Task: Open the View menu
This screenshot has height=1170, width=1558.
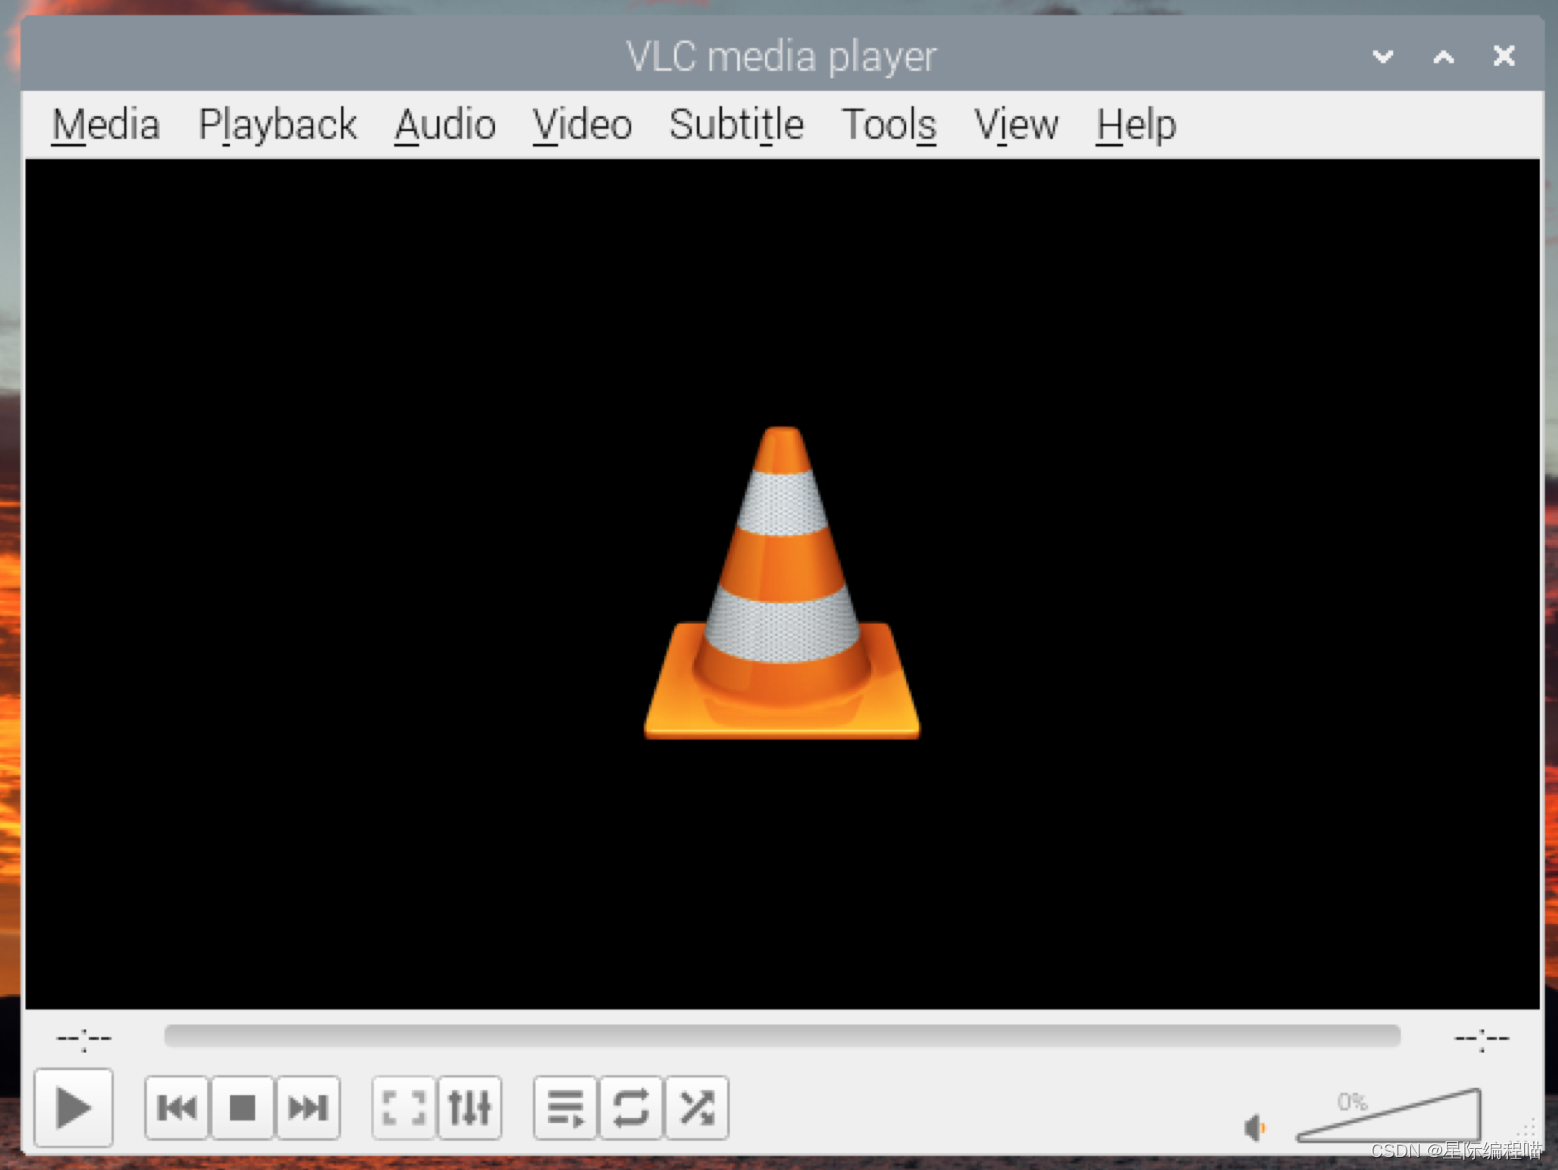Action: click(1016, 125)
